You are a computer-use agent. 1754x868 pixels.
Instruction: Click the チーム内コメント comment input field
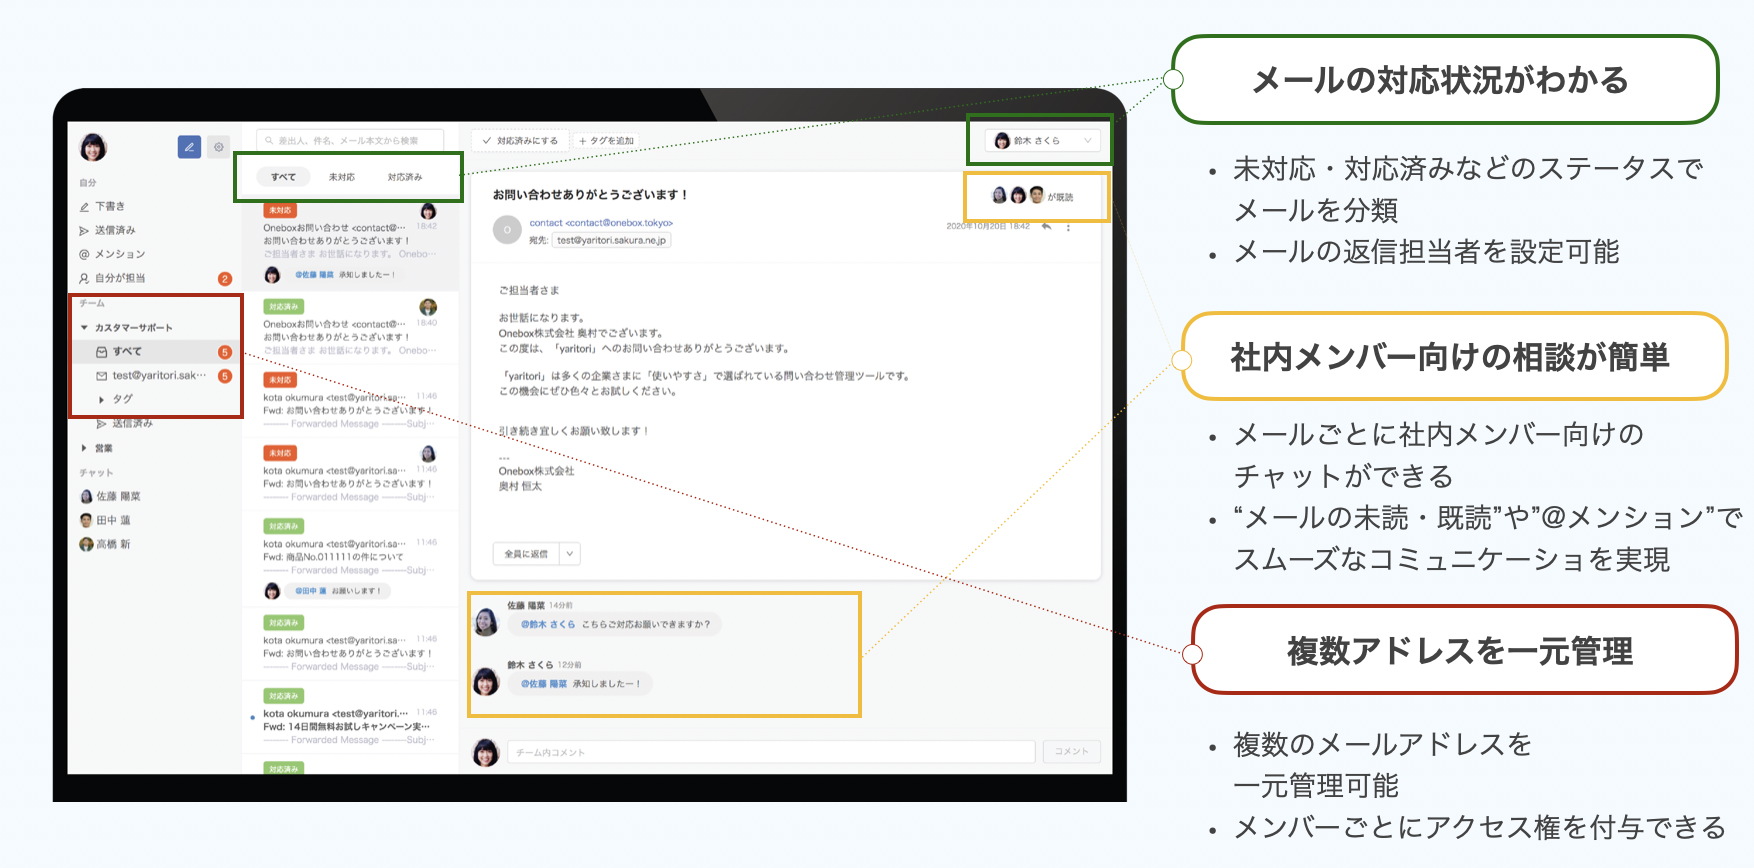[x=770, y=752]
